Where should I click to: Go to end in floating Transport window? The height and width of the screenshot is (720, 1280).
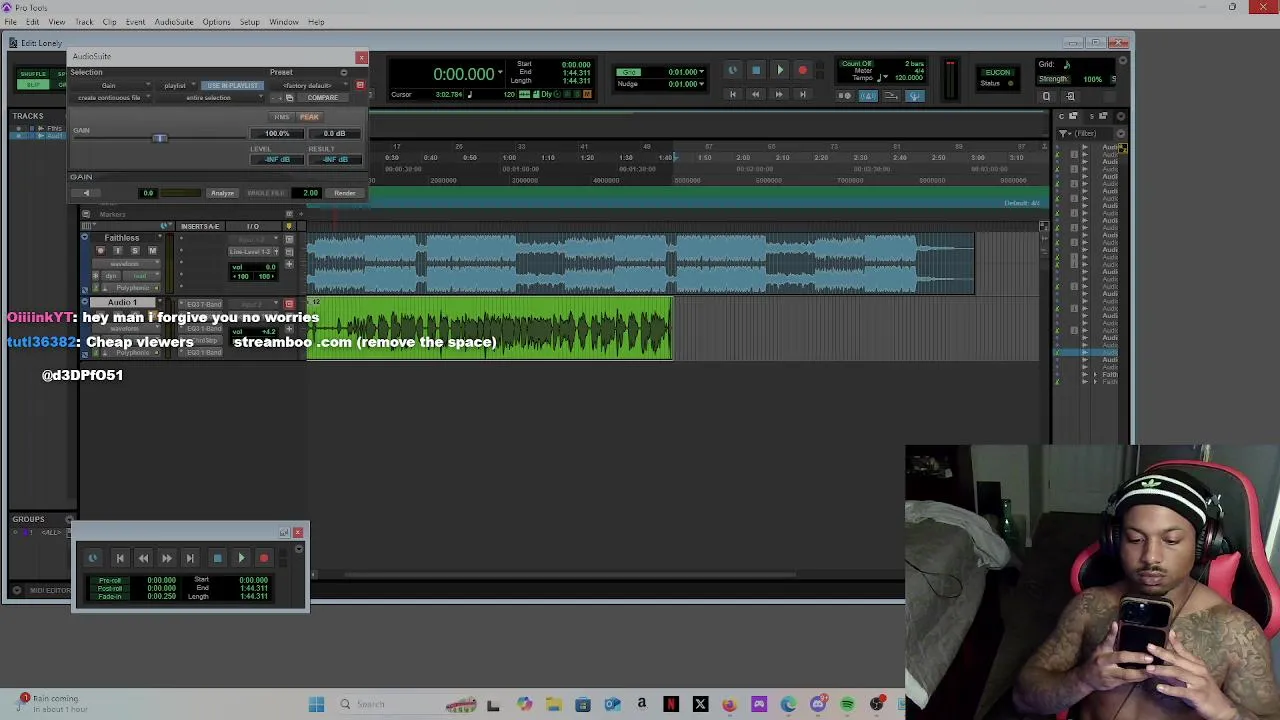click(x=190, y=559)
